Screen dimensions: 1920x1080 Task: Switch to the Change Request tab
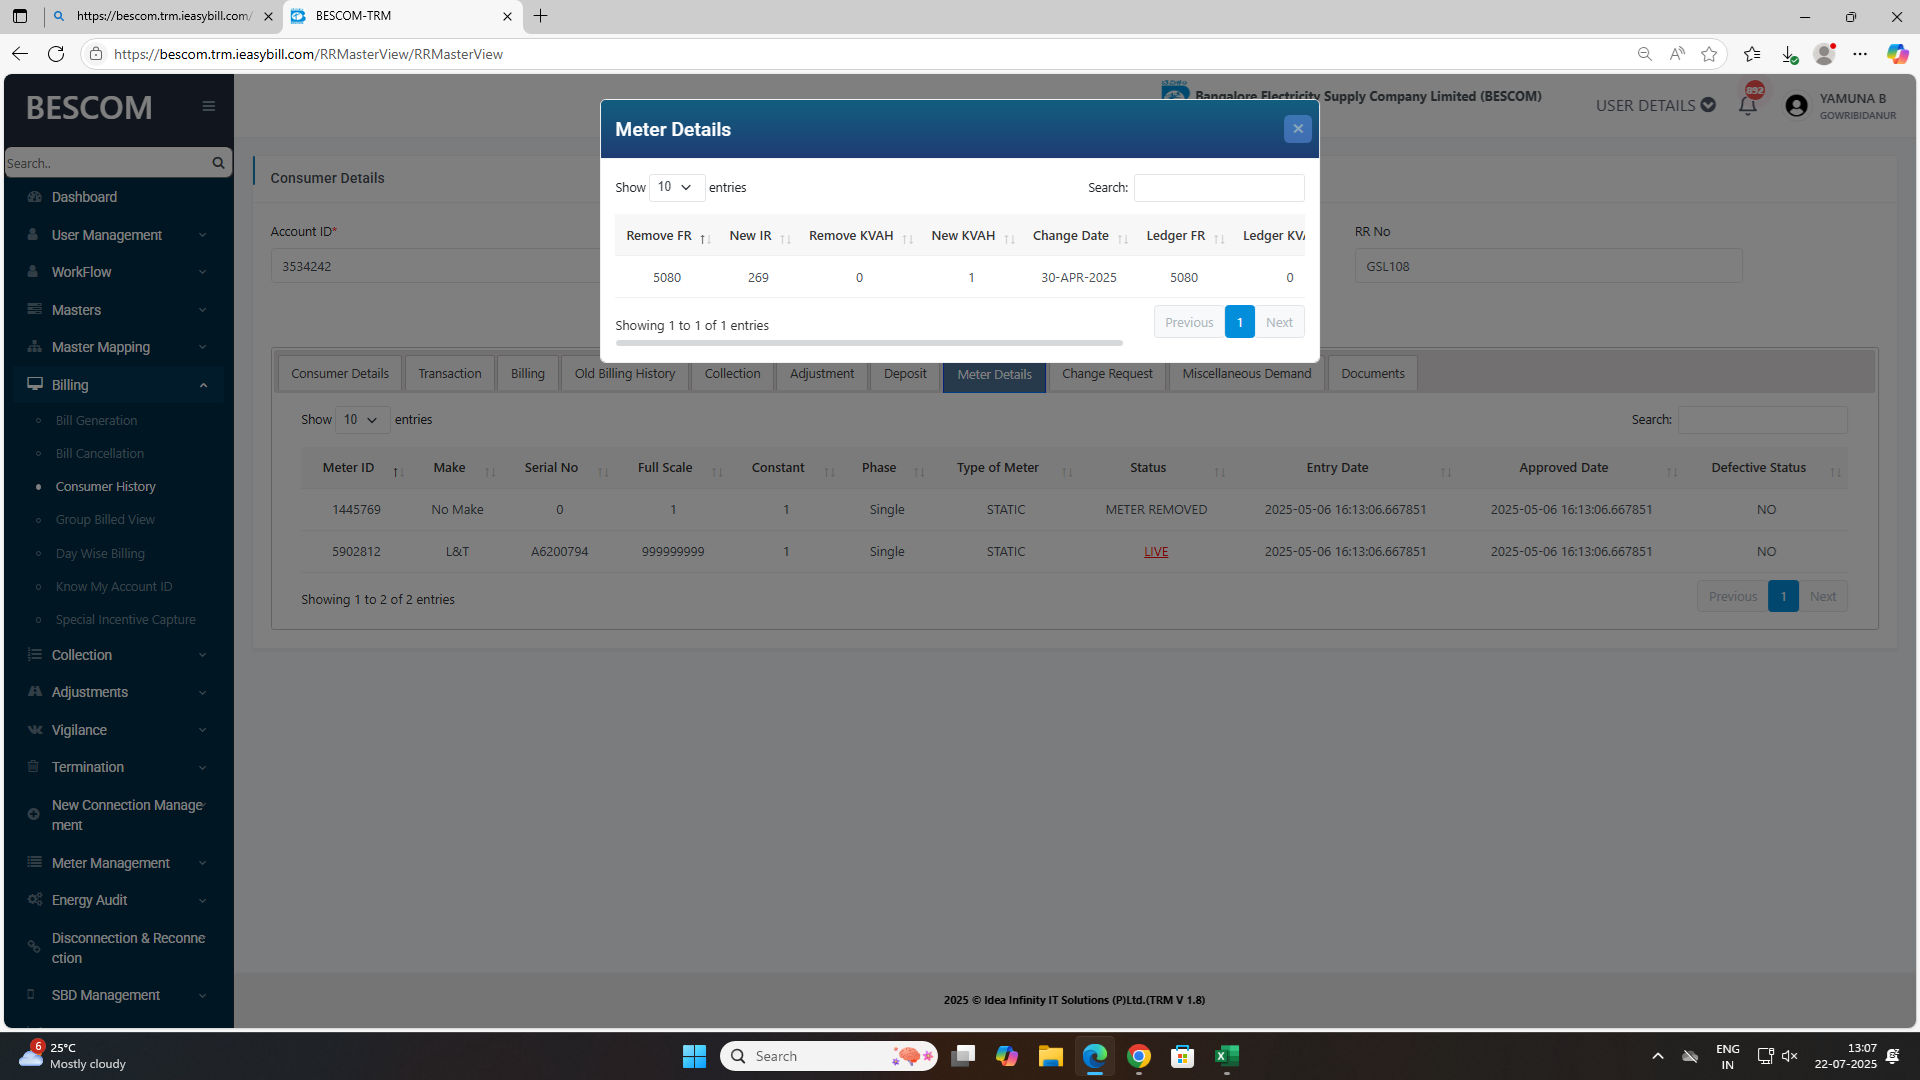1107,374
